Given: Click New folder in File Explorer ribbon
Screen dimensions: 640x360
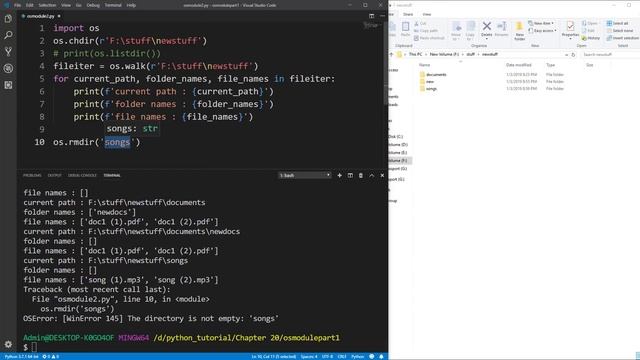Looking at the screenshot, I should [x=519, y=31].
